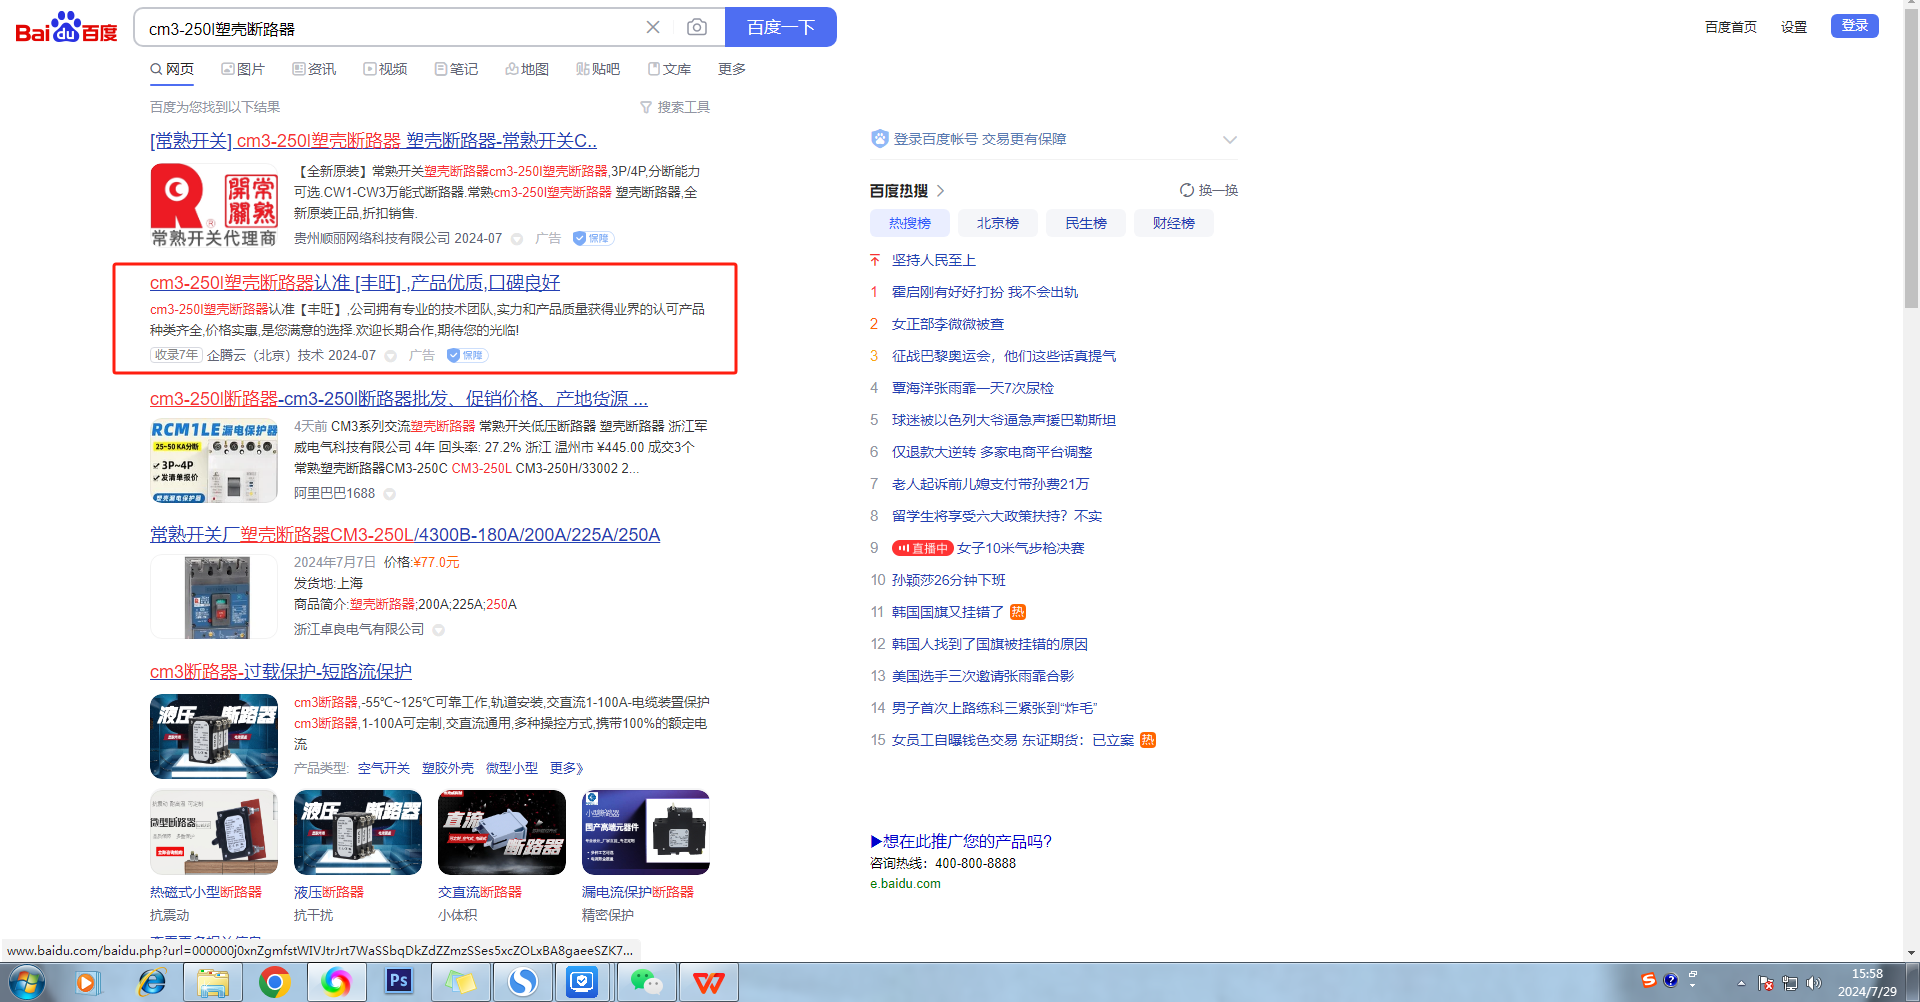Click the camera image search icon

click(697, 27)
